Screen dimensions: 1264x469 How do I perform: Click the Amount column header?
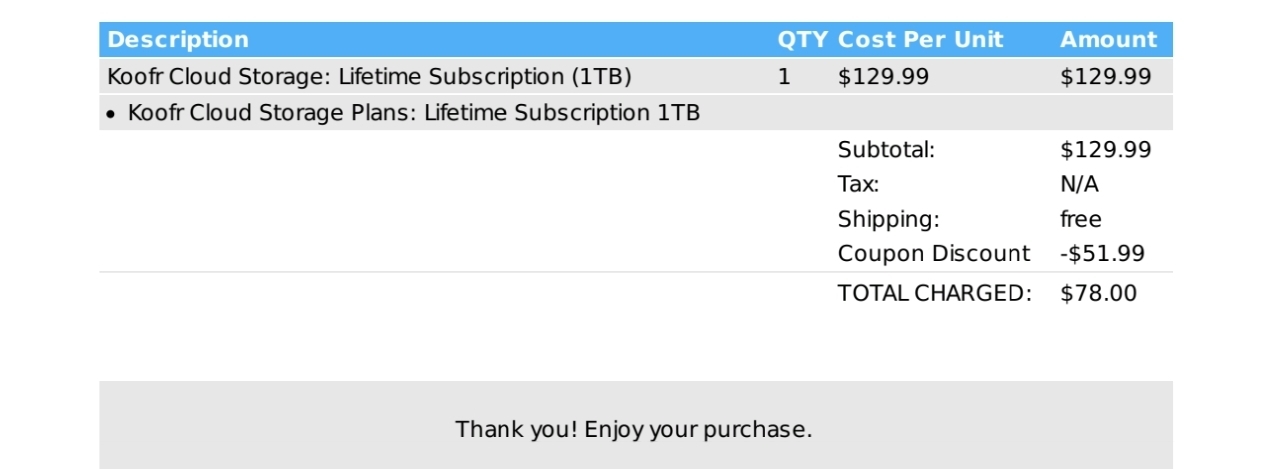click(1108, 40)
